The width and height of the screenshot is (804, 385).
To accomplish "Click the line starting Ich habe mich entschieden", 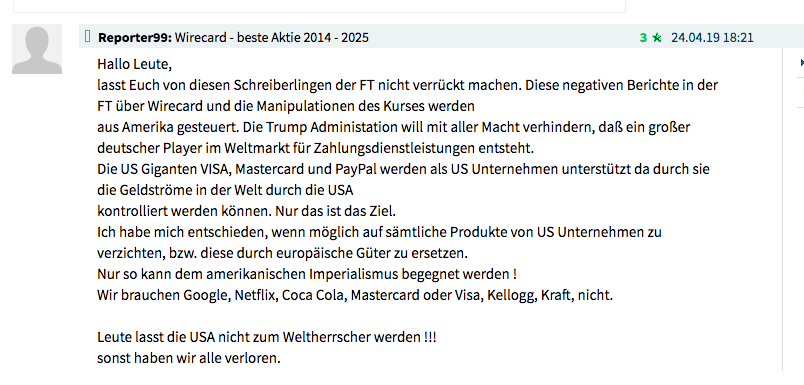I will click(x=379, y=232).
